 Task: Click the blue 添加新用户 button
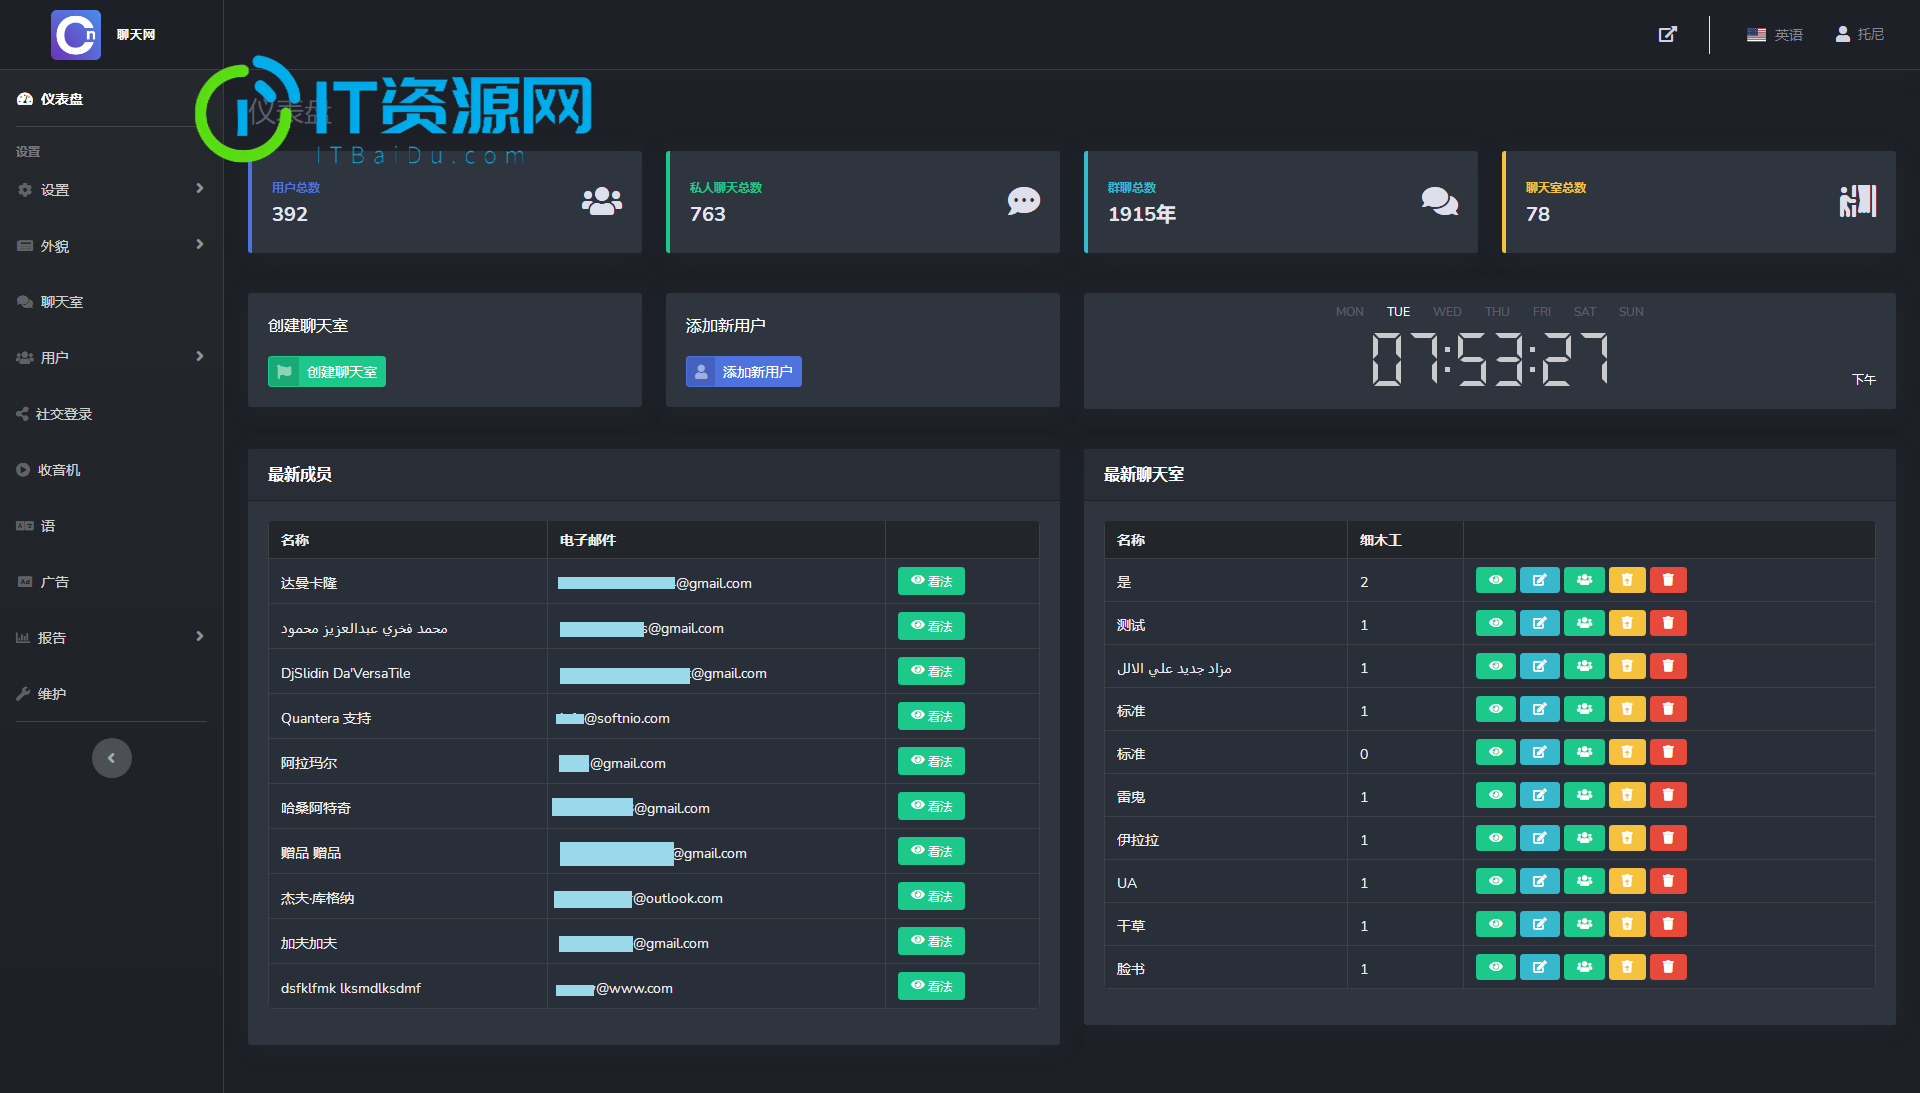744,371
